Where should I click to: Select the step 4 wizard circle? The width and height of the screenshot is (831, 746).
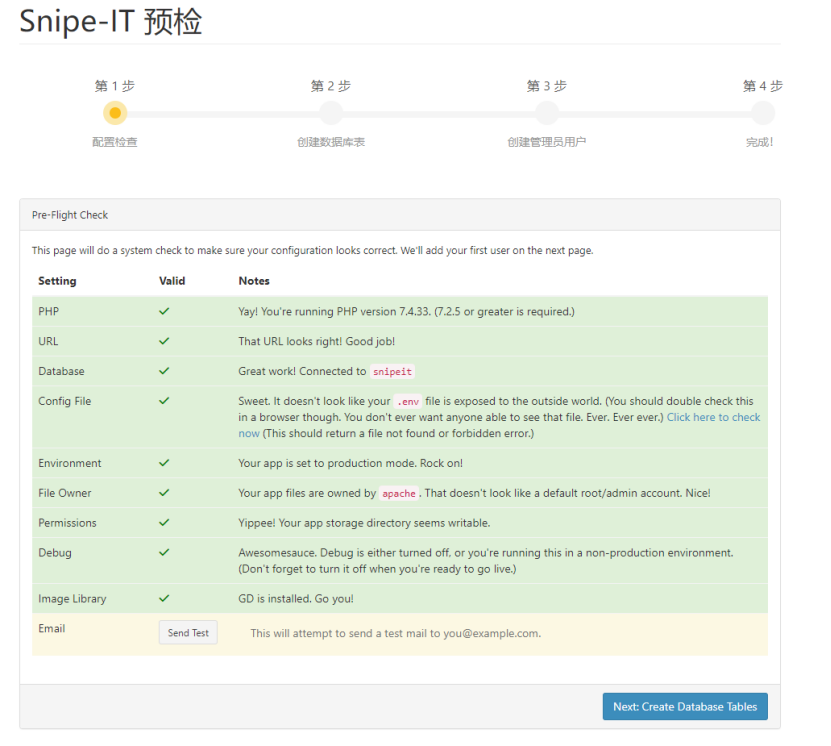pyautogui.click(x=763, y=113)
